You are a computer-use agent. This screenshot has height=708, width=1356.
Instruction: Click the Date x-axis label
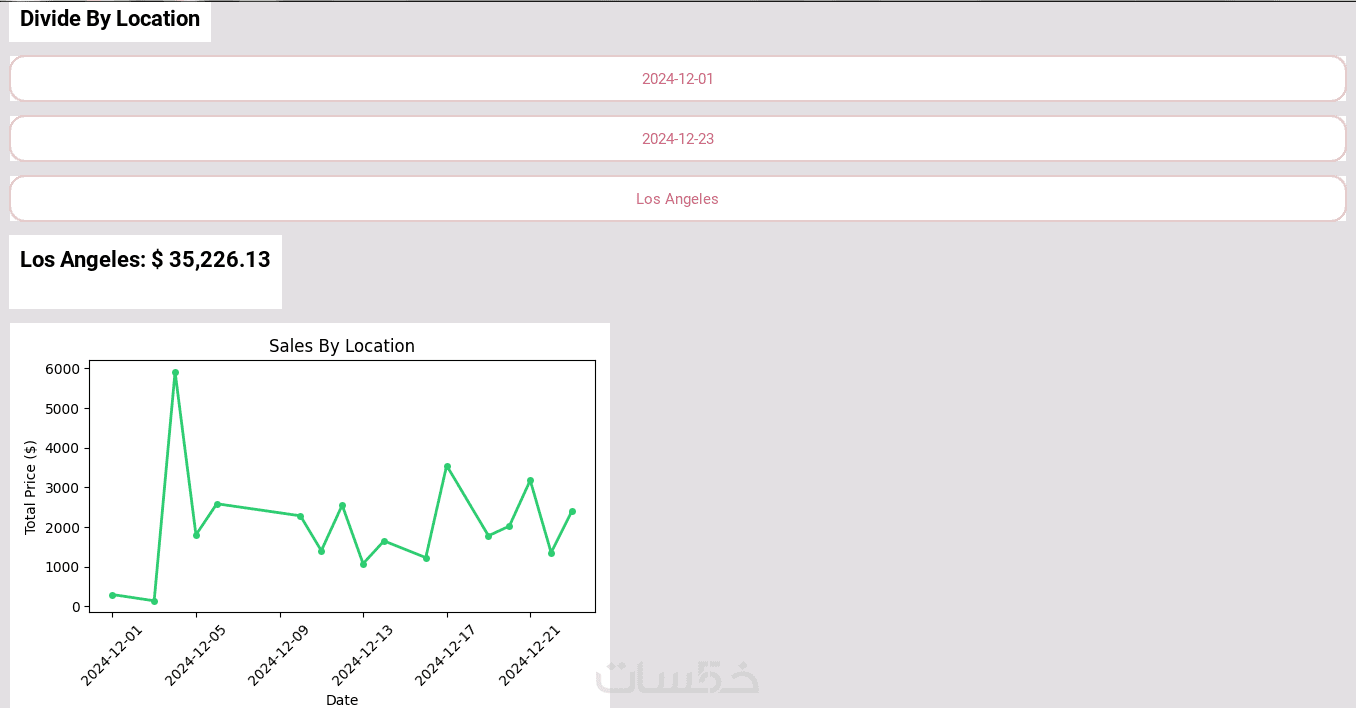pyautogui.click(x=342, y=700)
